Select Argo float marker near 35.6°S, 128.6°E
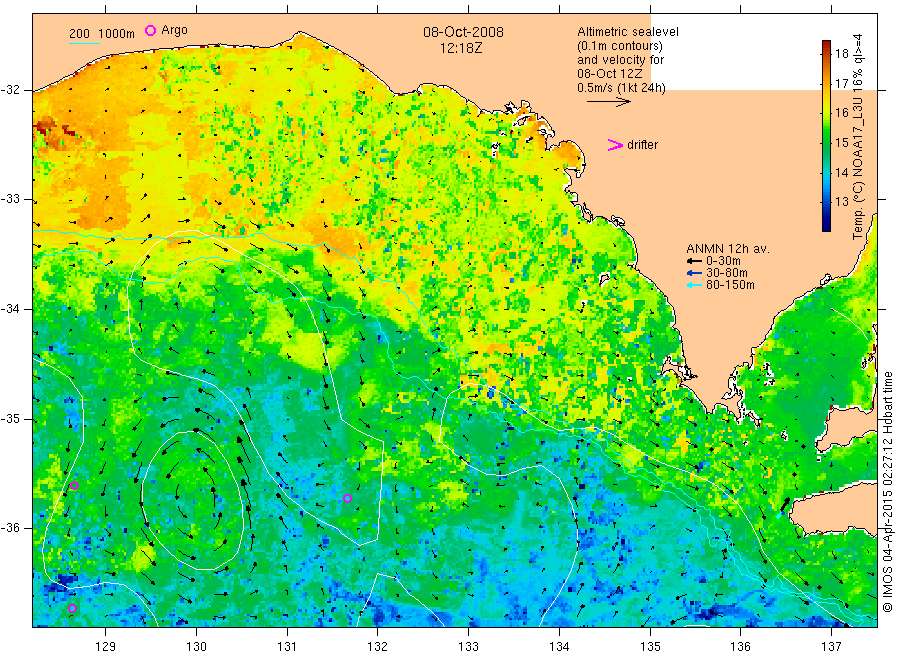900x660 pixels. pyautogui.click(x=74, y=486)
